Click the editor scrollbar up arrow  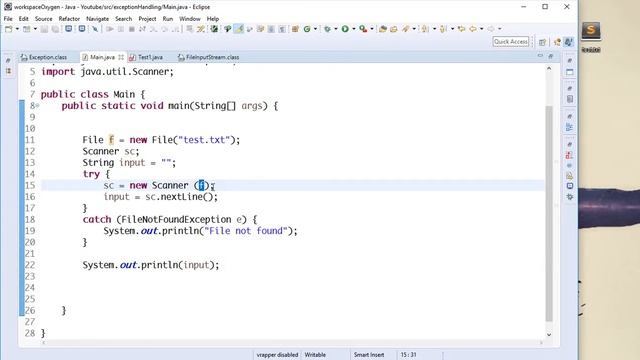click(x=549, y=69)
